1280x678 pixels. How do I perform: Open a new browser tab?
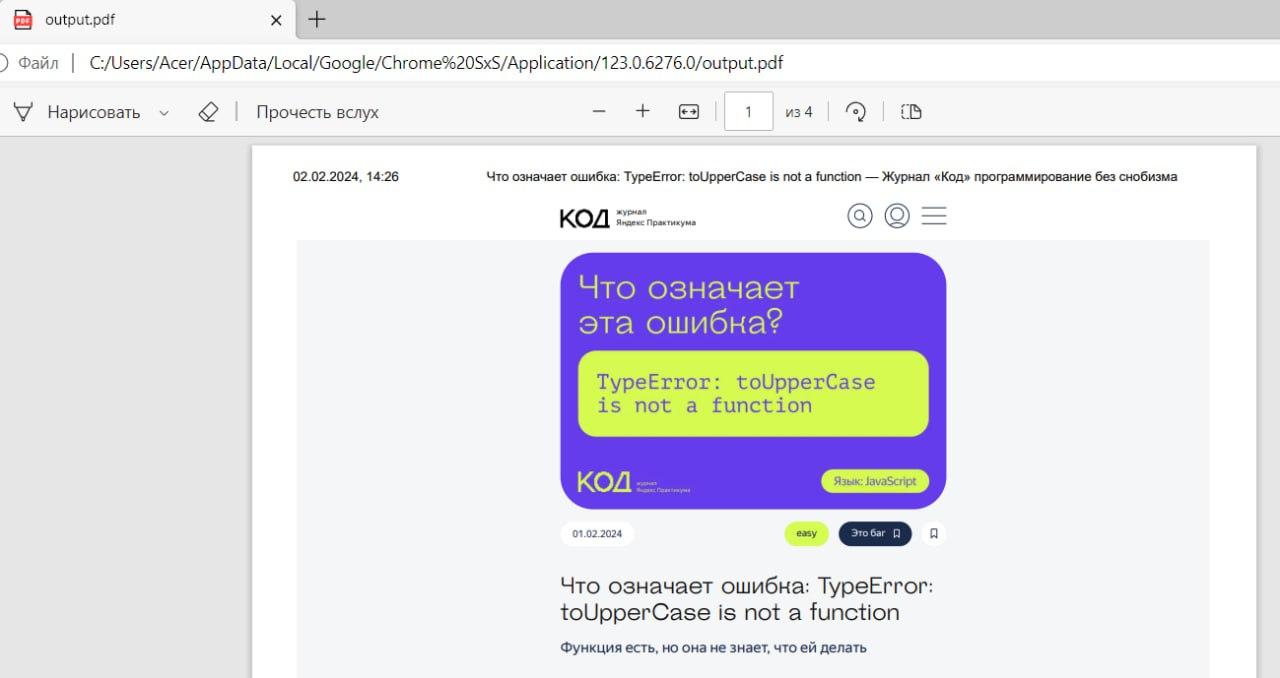pyautogui.click(x=317, y=19)
